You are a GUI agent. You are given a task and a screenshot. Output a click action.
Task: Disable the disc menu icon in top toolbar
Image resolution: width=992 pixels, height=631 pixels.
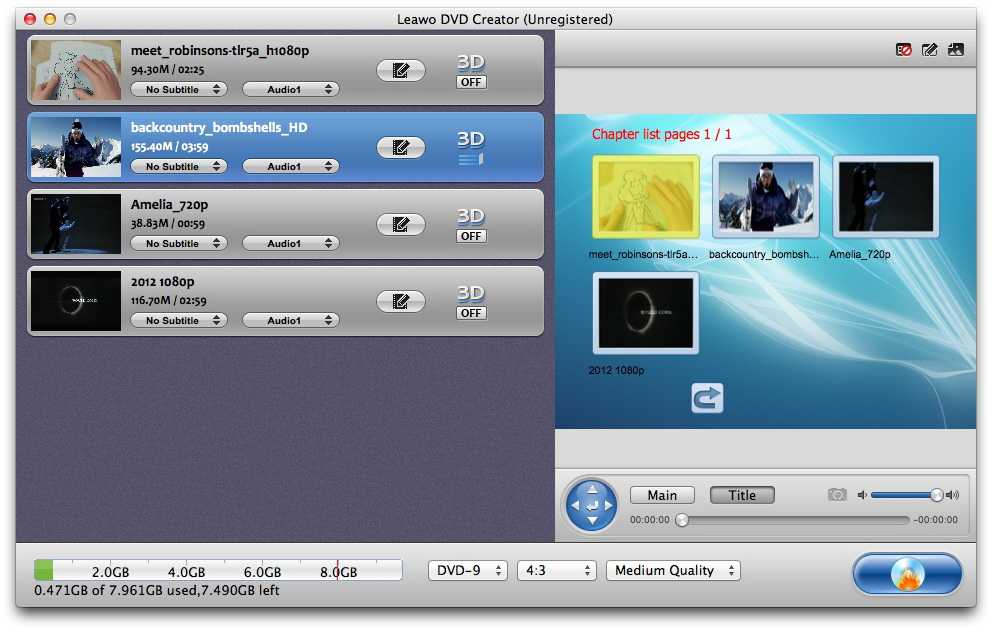coord(903,49)
